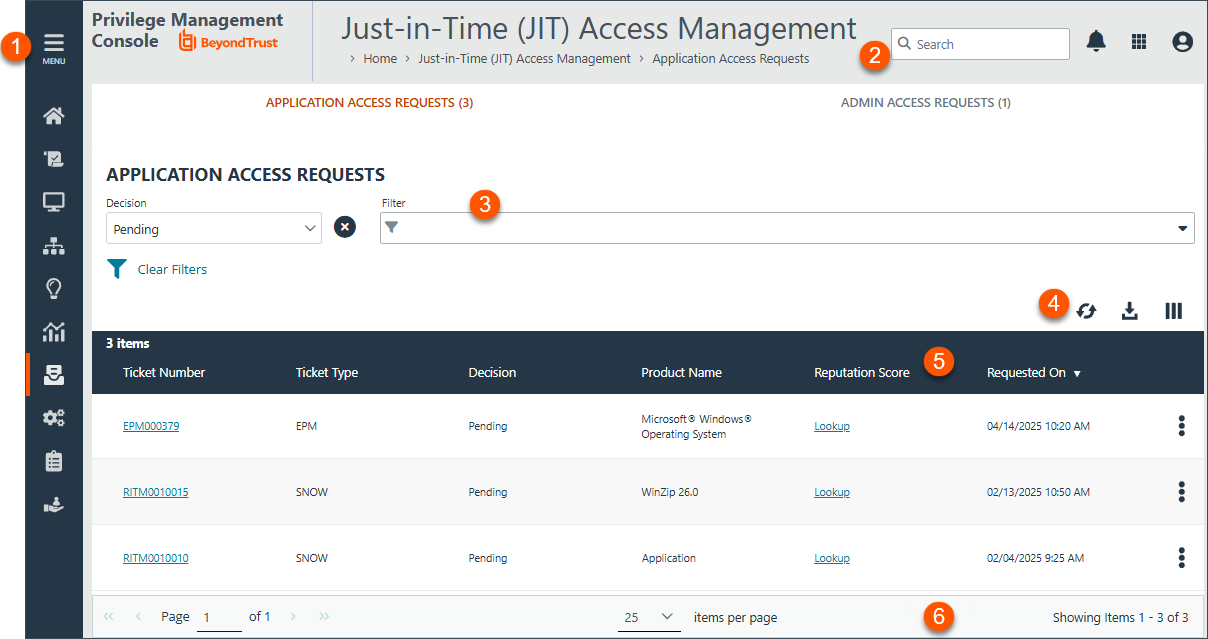Screen dimensions: 1208x639
Task: Clear the Decision selection with the X button
Action: click(x=344, y=227)
